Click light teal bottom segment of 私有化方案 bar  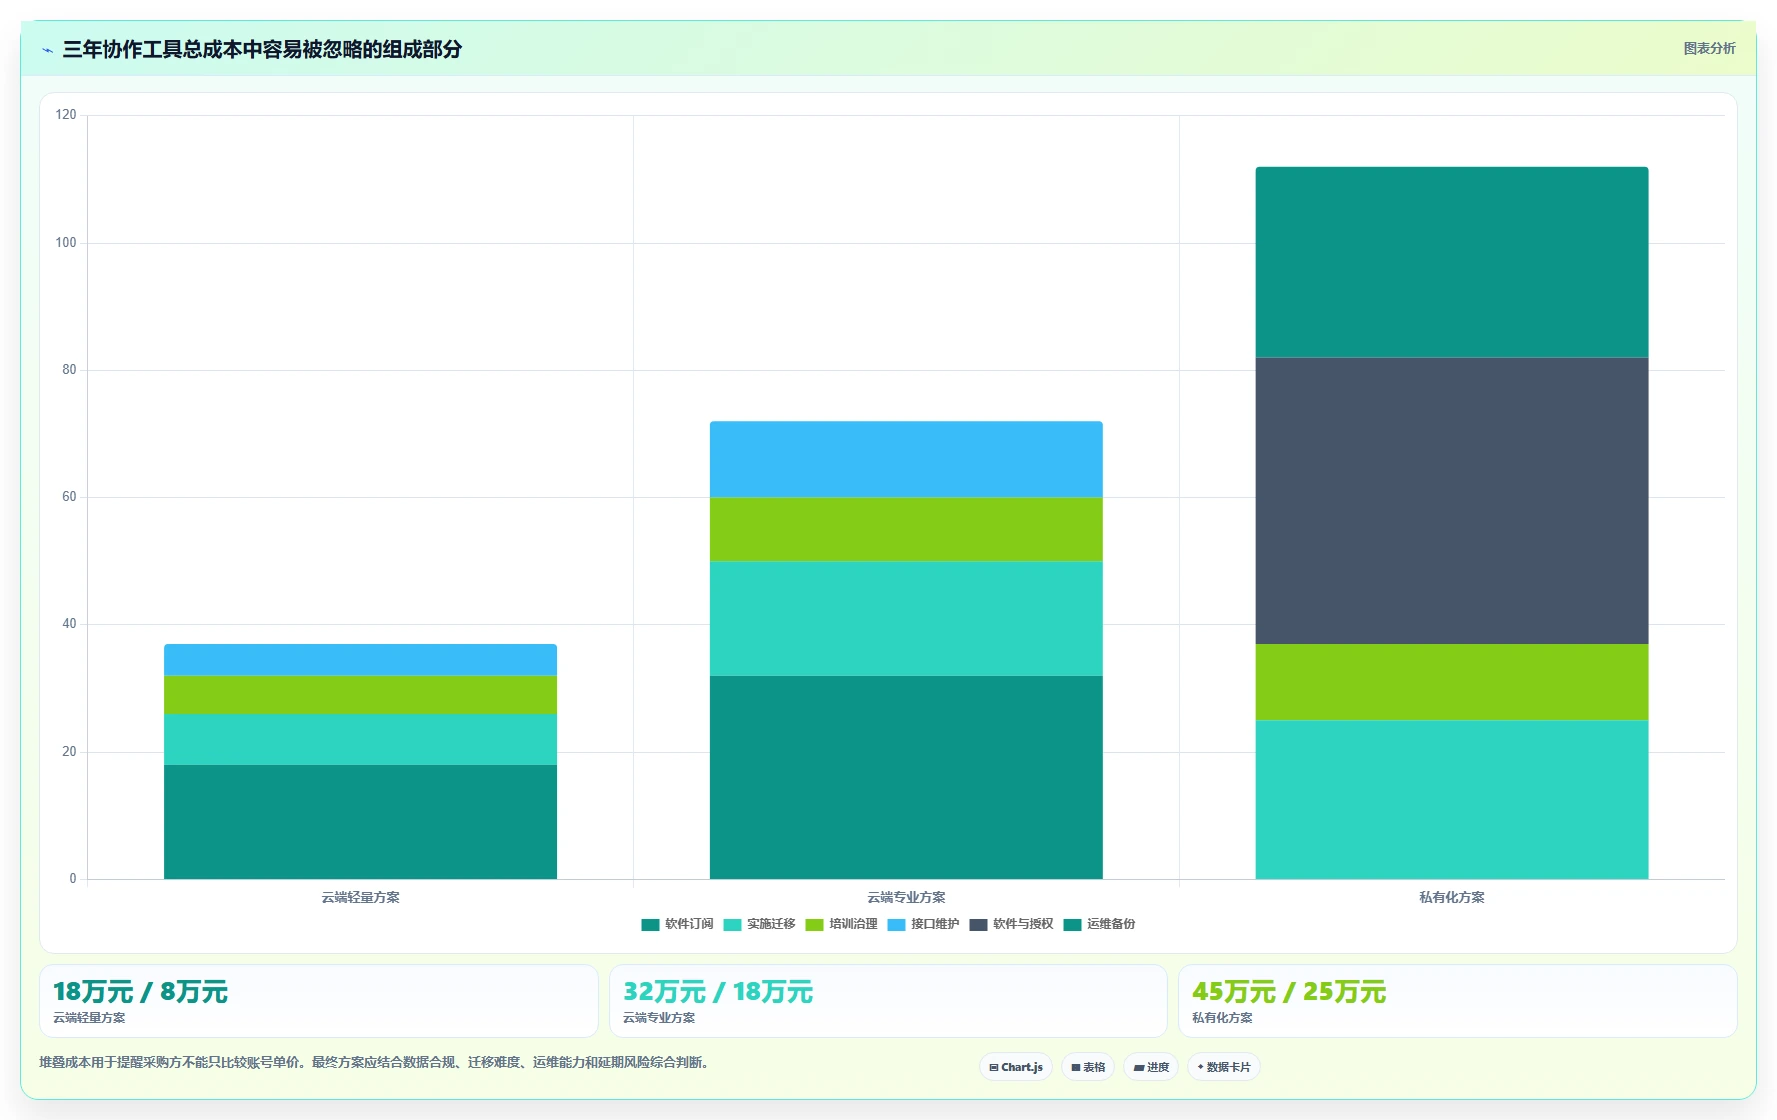(x=1452, y=800)
